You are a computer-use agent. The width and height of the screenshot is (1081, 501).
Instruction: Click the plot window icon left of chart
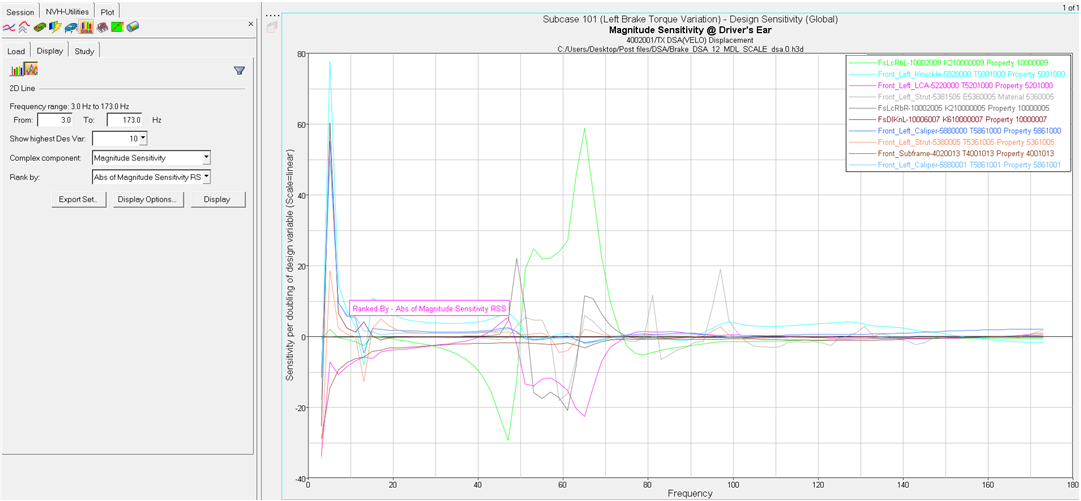click(x=272, y=28)
